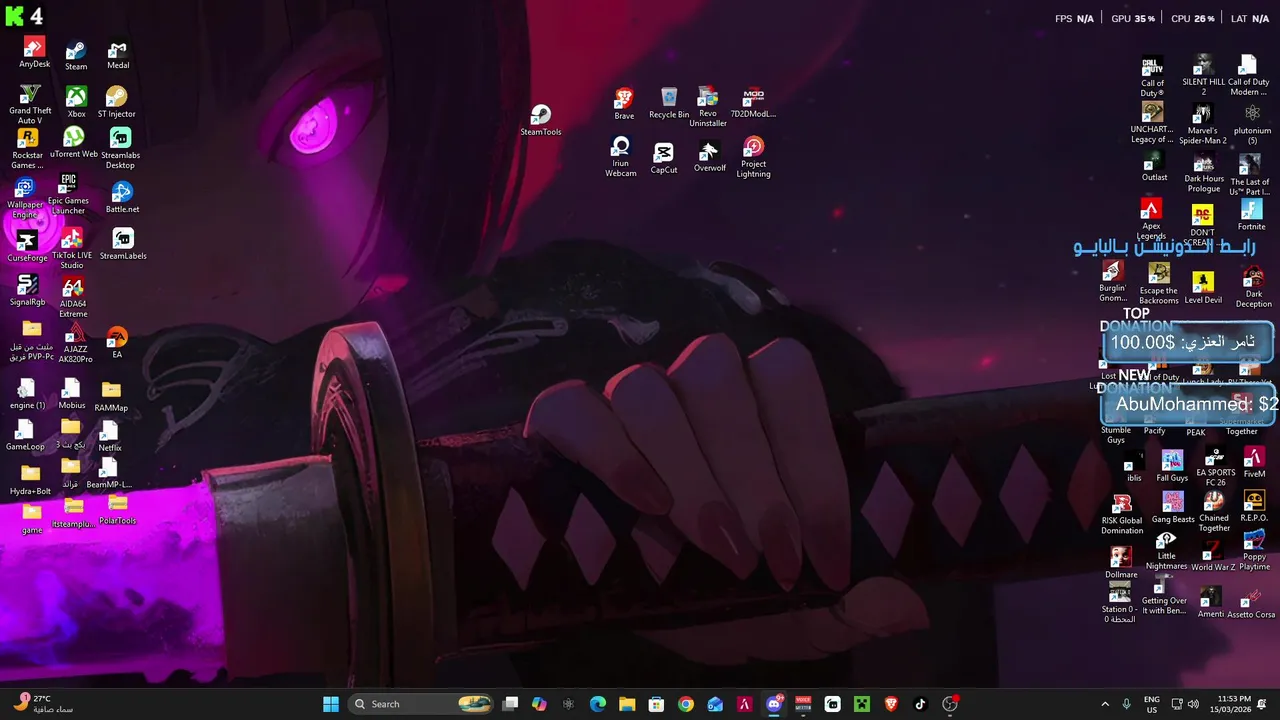
Task: Select the Grand Theft Auto V shortcut
Action: 30,105
